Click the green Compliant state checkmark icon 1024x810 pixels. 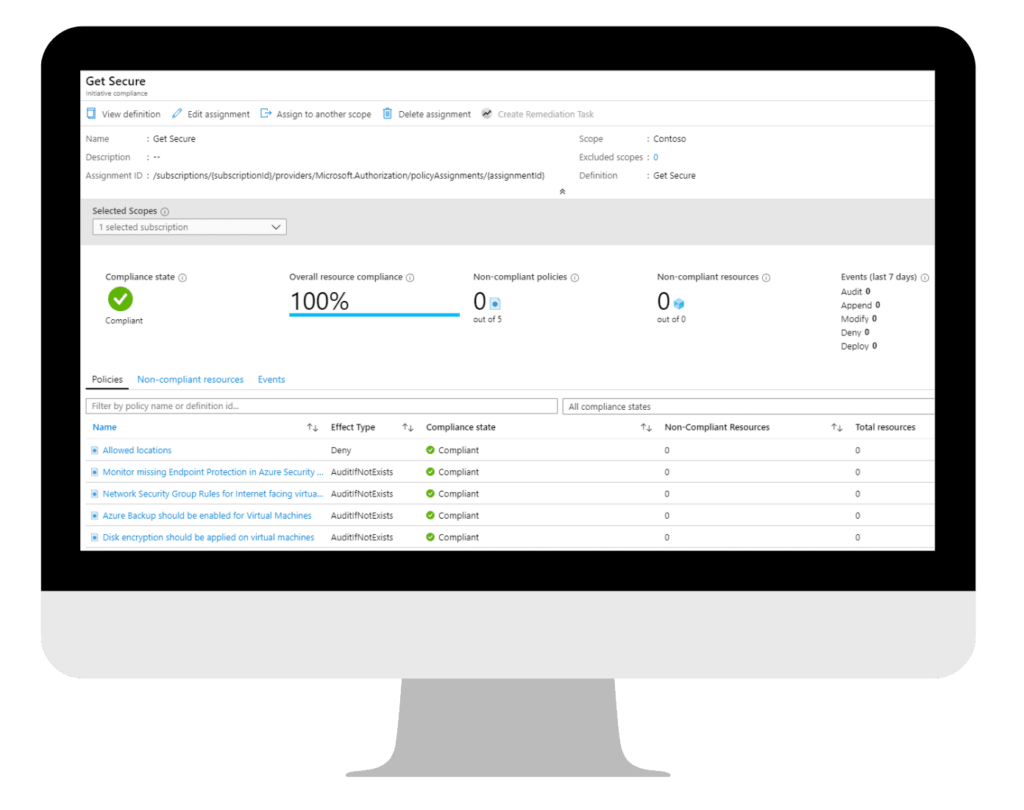point(121,301)
